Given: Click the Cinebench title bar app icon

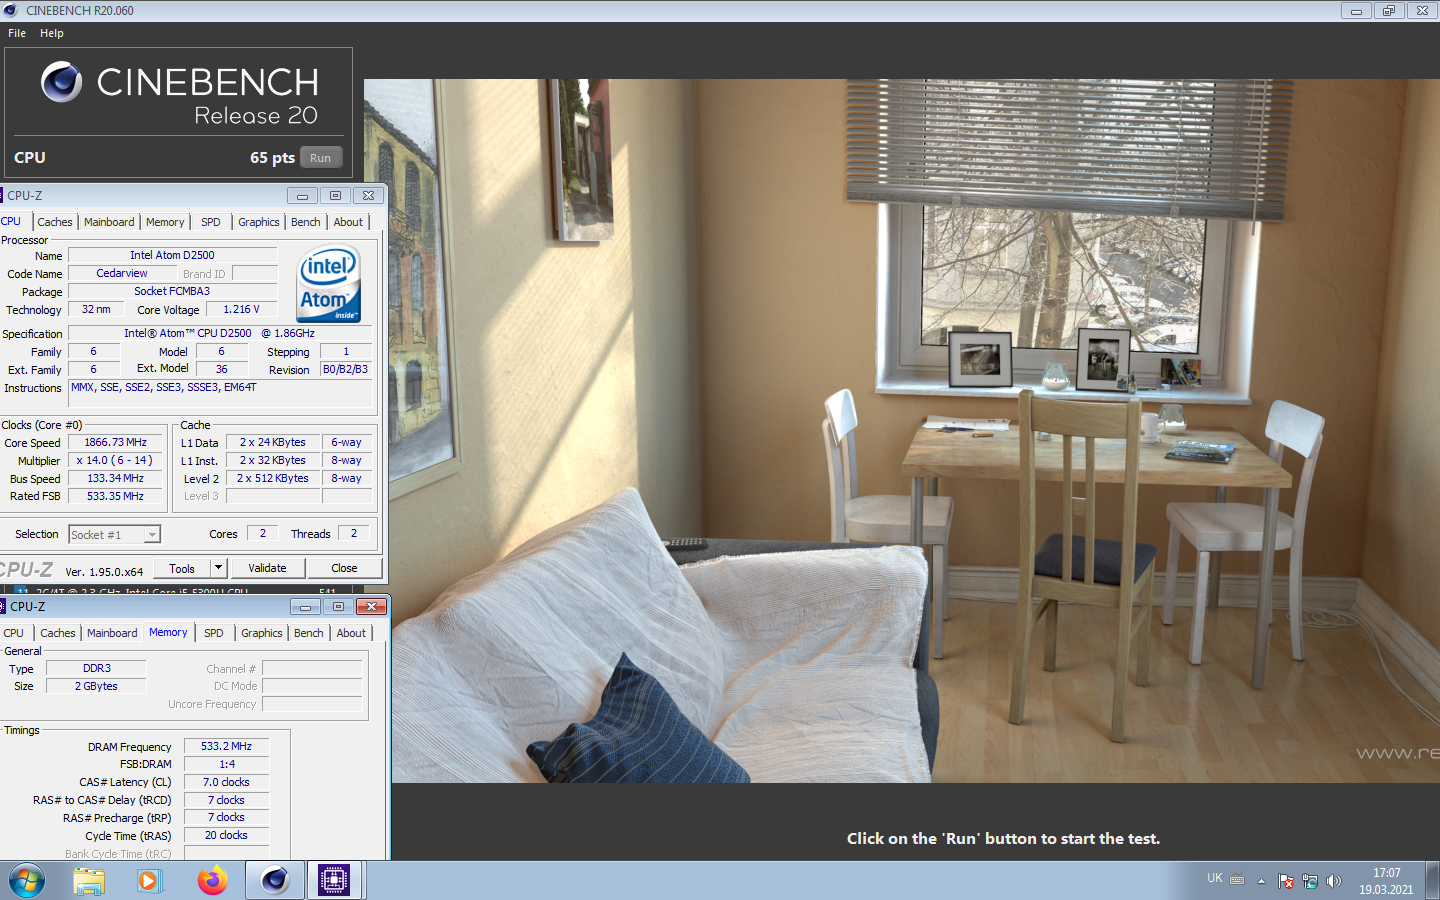Looking at the screenshot, I should (10, 10).
